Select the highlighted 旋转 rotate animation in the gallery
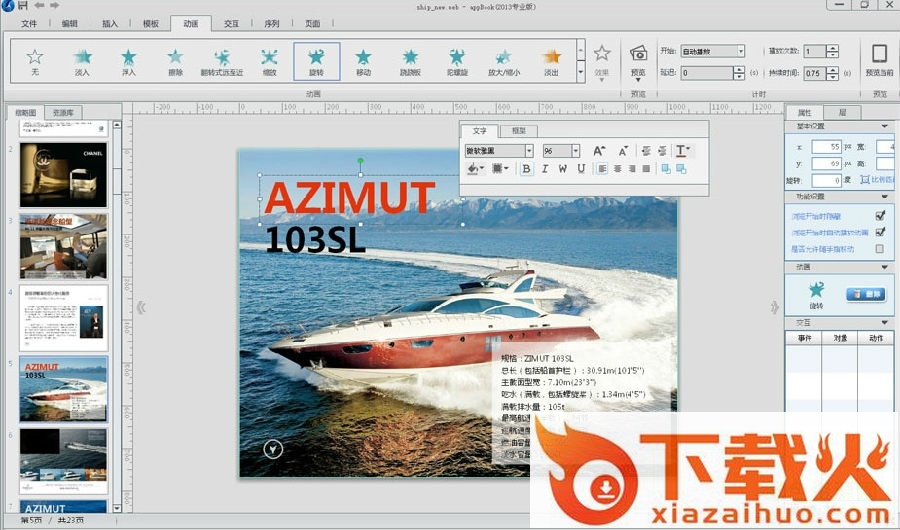 (316, 61)
